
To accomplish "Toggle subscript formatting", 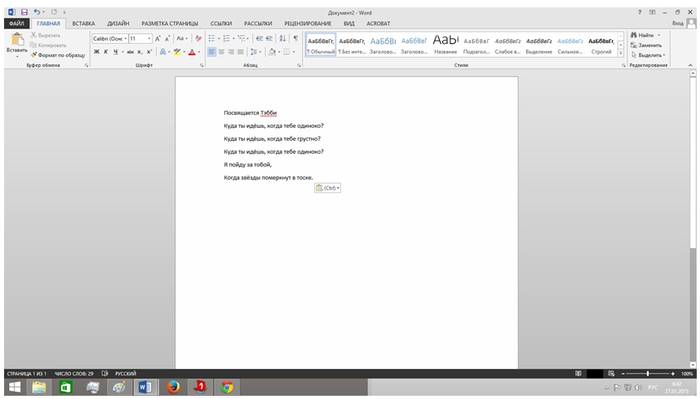I will (140, 52).
